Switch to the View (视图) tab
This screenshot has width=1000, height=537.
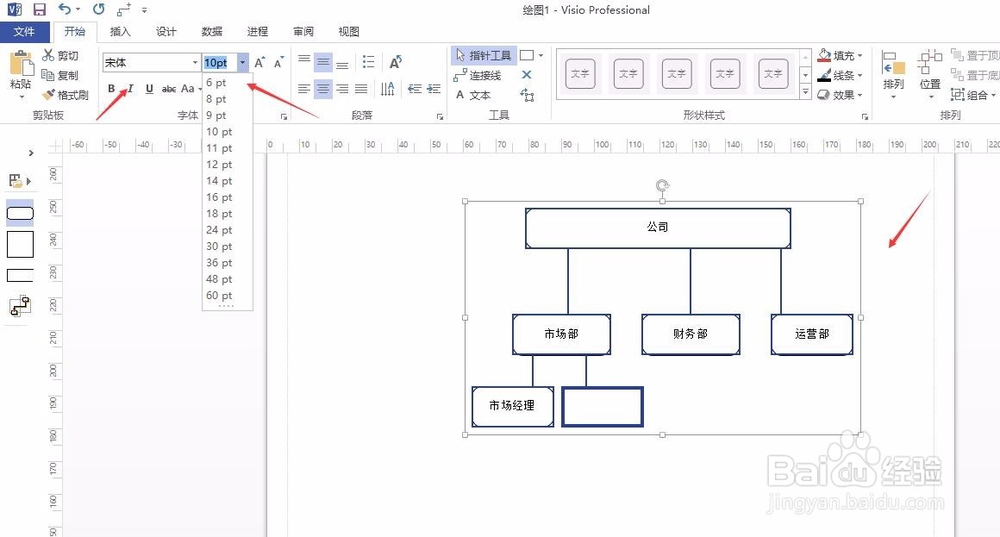click(x=349, y=31)
